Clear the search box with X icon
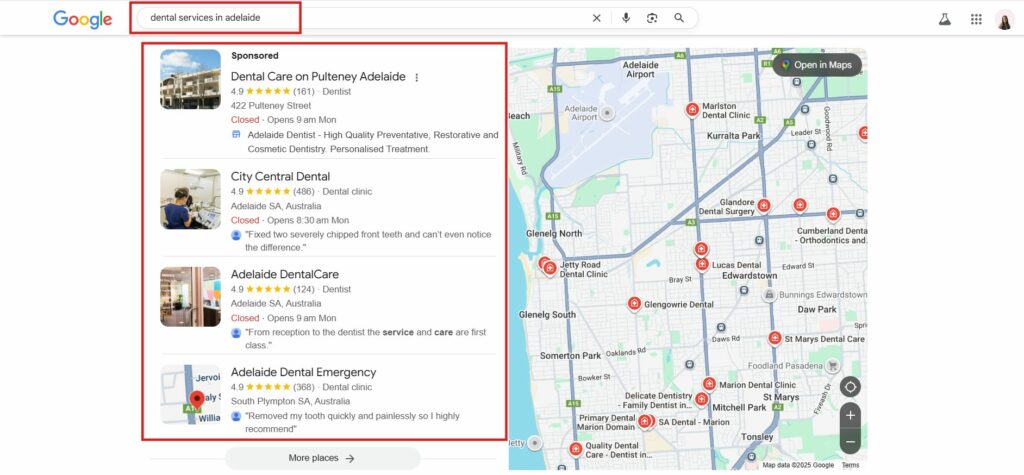Viewport: 1024px width, 475px height. point(597,18)
